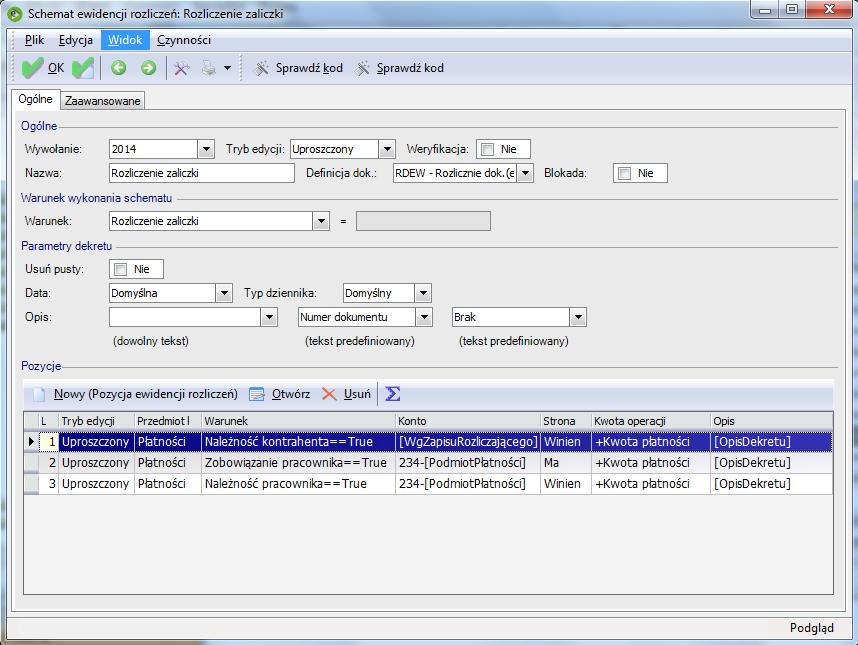The width and height of the screenshot is (858, 645).
Task: Click the [WgZapisuRozliczającego] account cell
Action: click(x=468, y=442)
